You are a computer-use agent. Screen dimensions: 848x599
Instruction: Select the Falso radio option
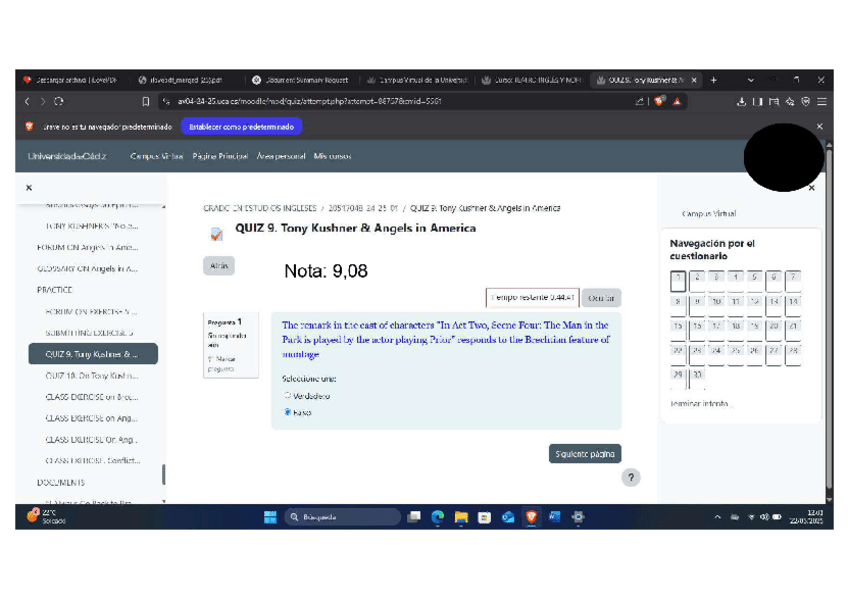[x=288, y=412]
